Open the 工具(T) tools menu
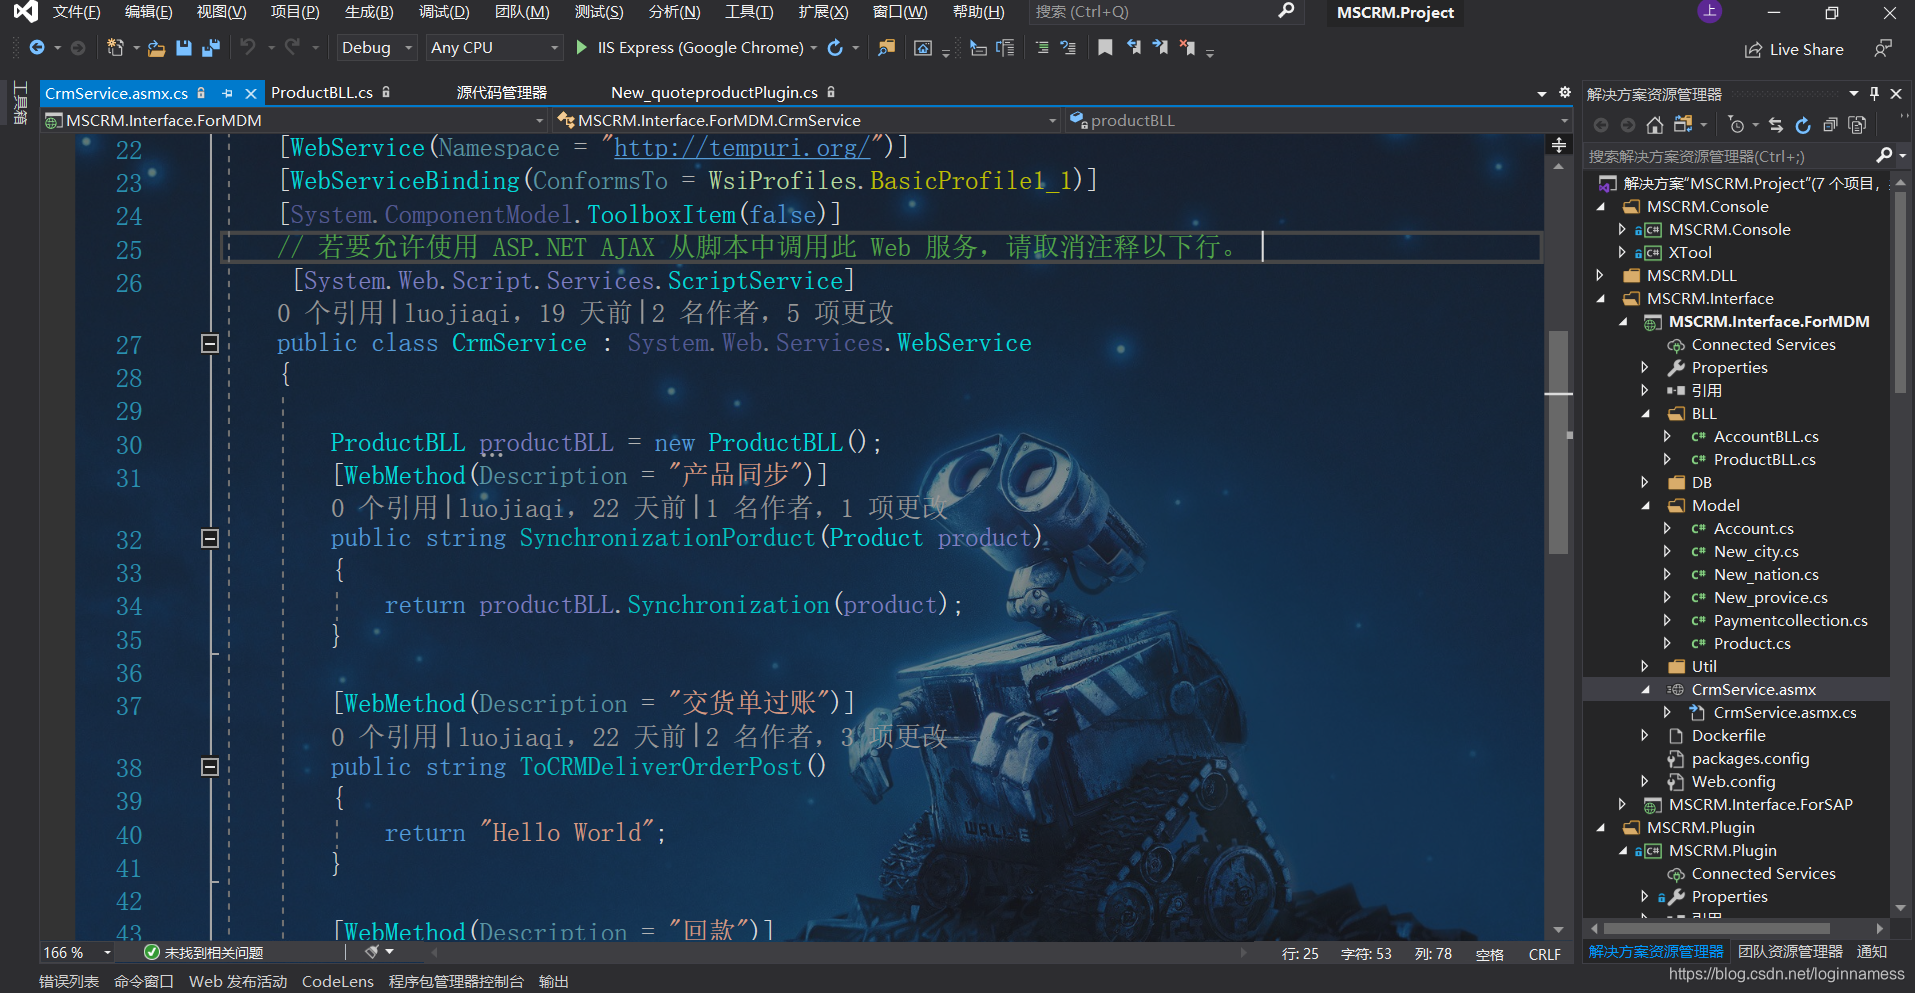This screenshot has width=1915, height=993. point(749,12)
